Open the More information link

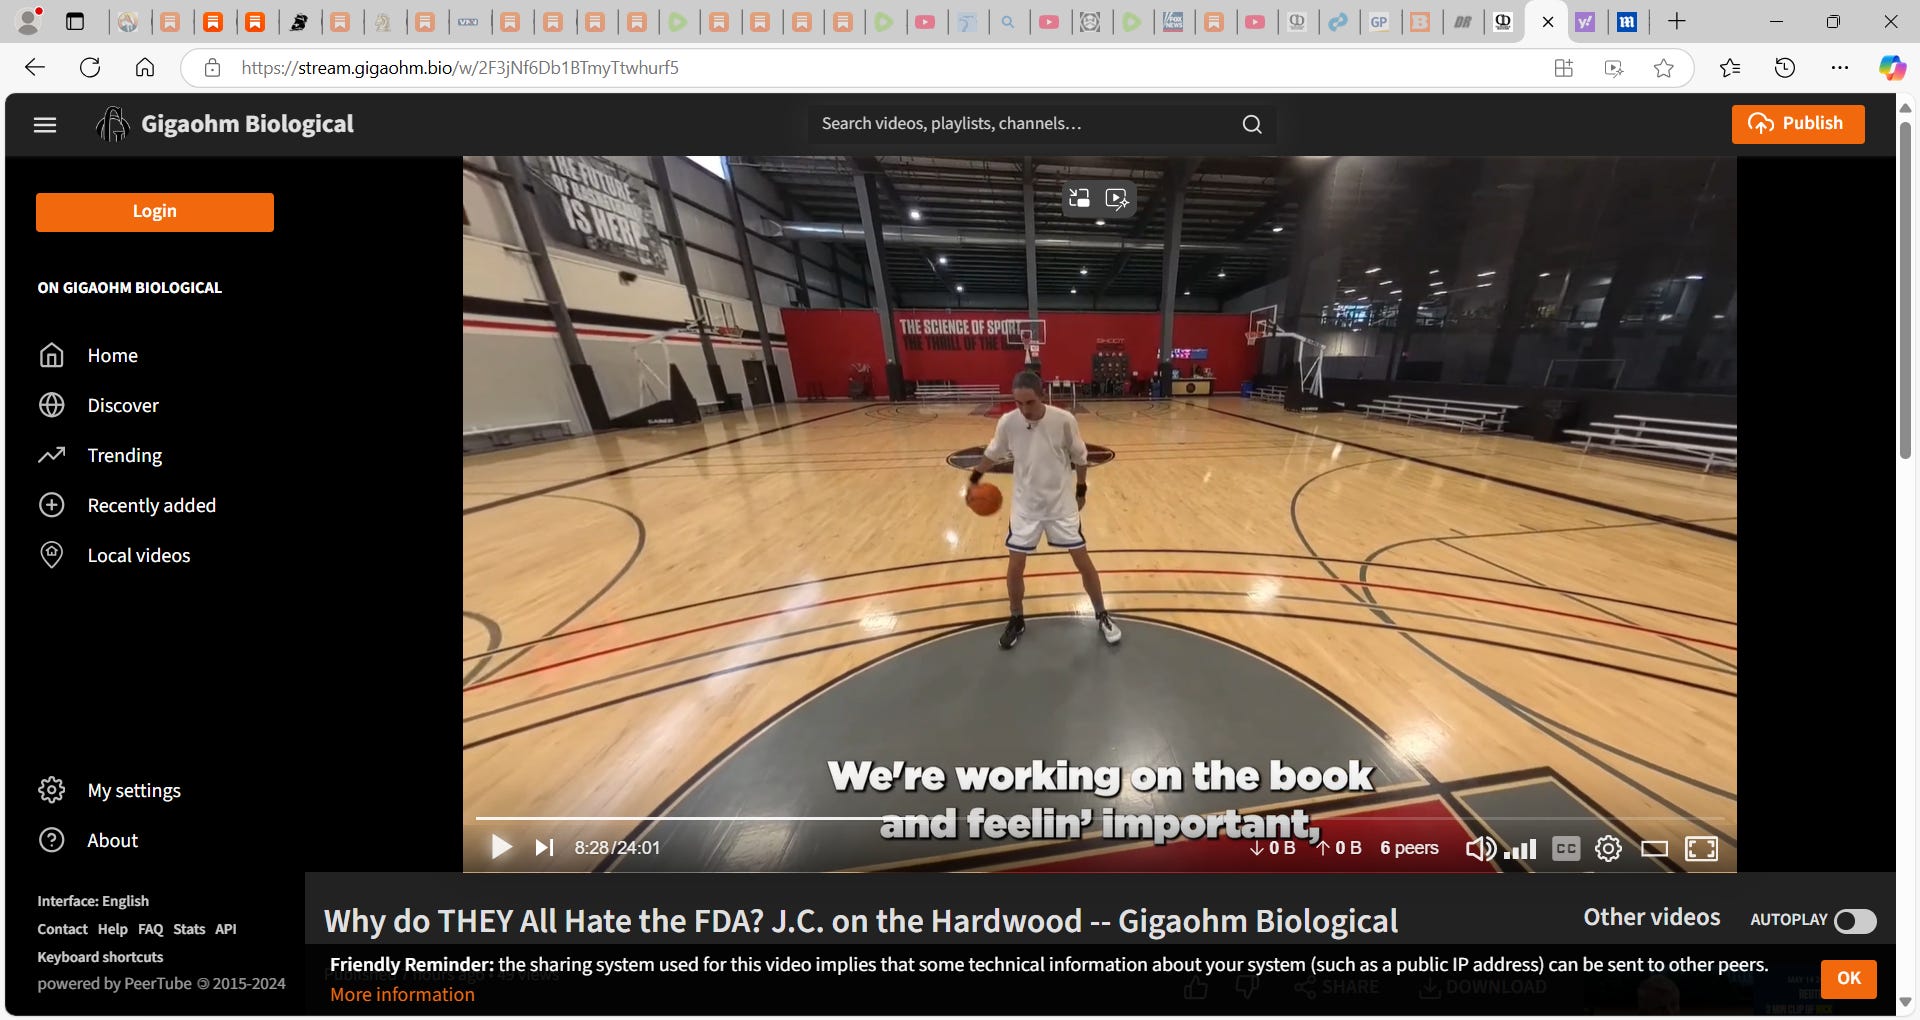tap(402, 995)
